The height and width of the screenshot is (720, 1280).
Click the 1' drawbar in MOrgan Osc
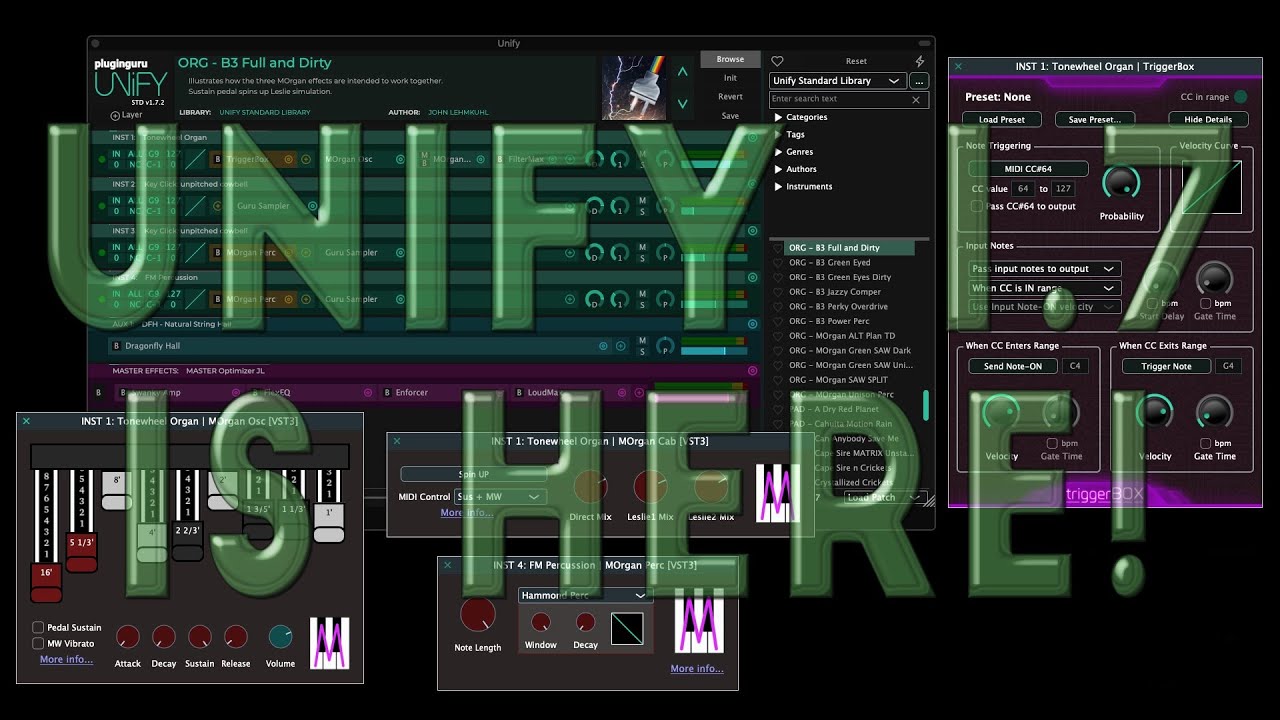click(x=329, y=523)
